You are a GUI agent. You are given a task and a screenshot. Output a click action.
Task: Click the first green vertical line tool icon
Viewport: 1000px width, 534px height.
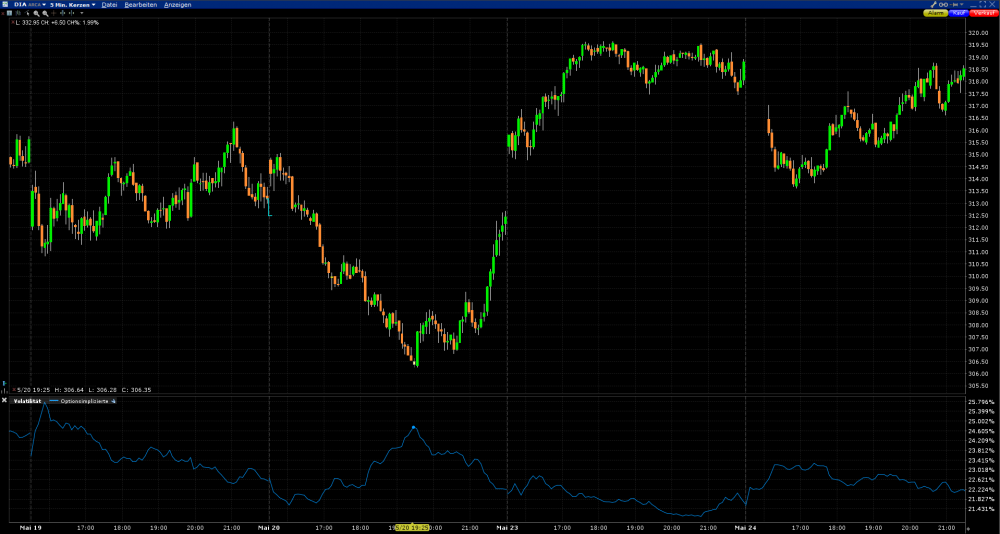[x=62, y=13]
